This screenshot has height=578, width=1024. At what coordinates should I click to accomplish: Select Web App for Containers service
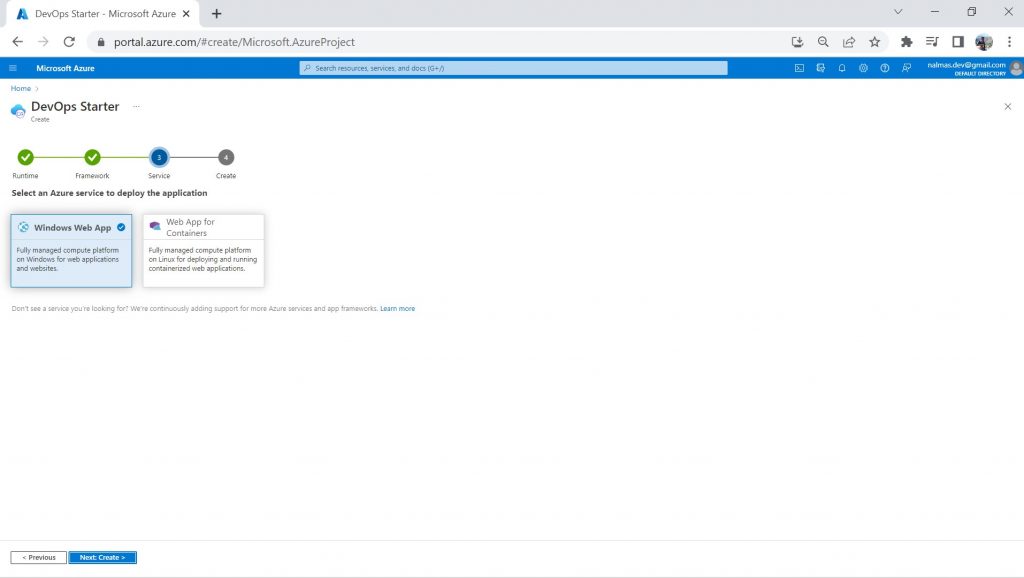pos(203,250)
